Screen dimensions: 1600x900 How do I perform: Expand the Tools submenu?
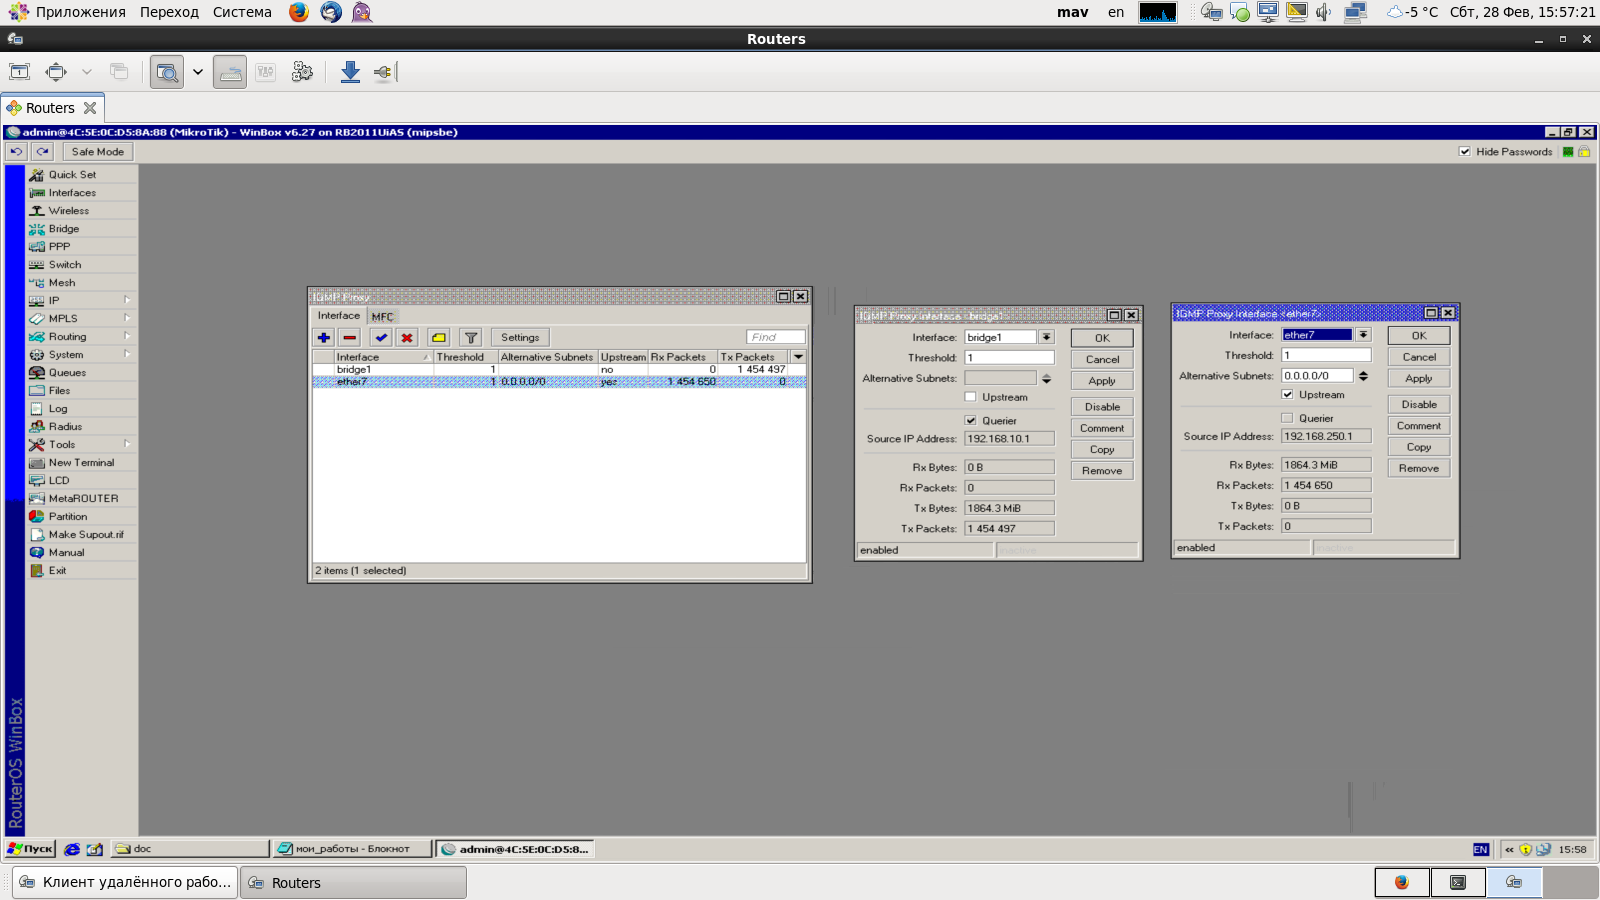point(127,444)
